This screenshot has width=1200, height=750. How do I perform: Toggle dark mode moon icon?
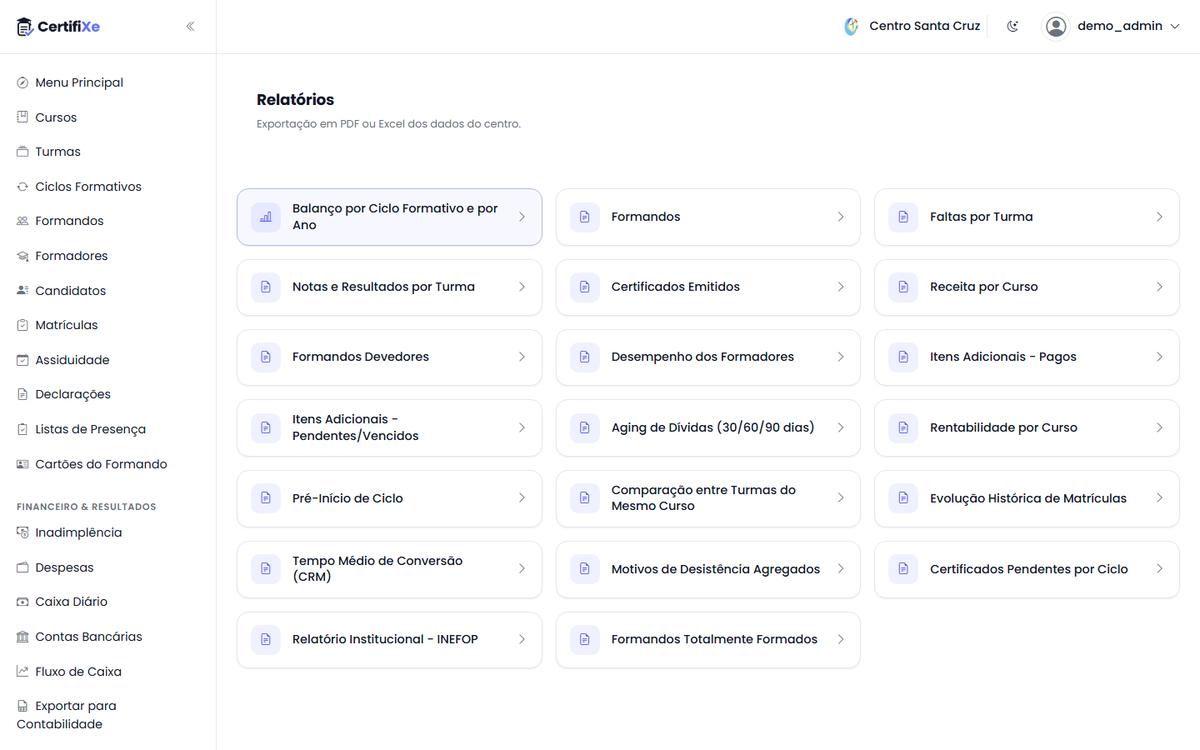click(1013, 26)
